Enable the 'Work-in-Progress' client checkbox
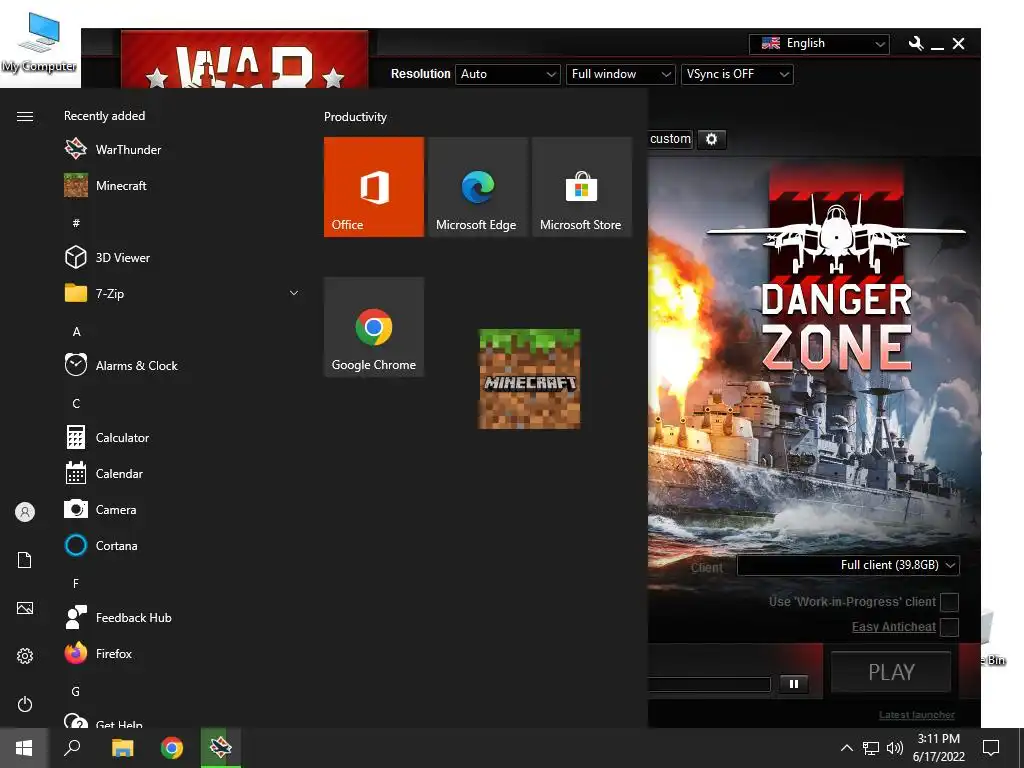 coord(950,601)
